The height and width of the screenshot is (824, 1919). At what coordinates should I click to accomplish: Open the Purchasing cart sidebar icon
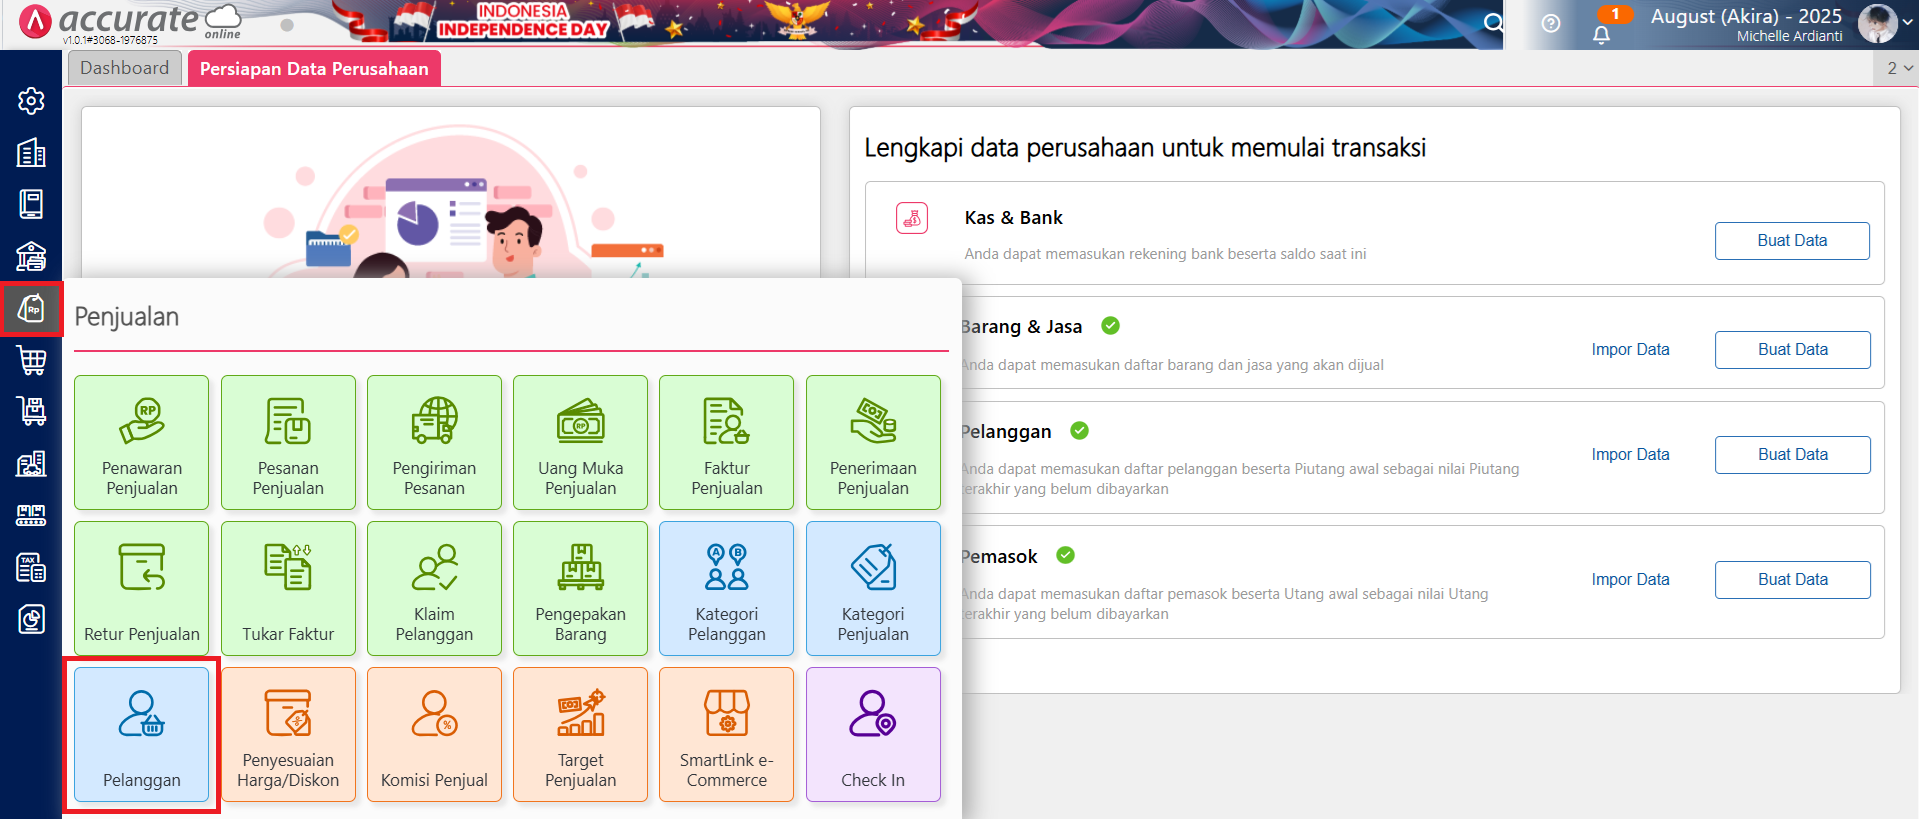coord(31,360)
